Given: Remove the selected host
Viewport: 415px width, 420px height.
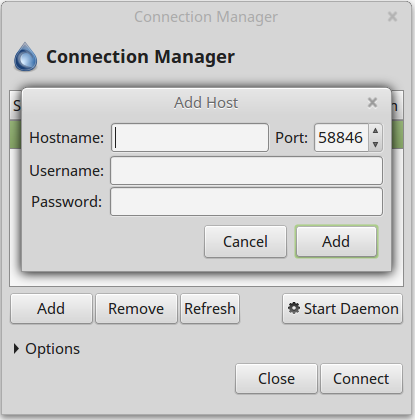Looking at the screenshot, I should 136,308.
